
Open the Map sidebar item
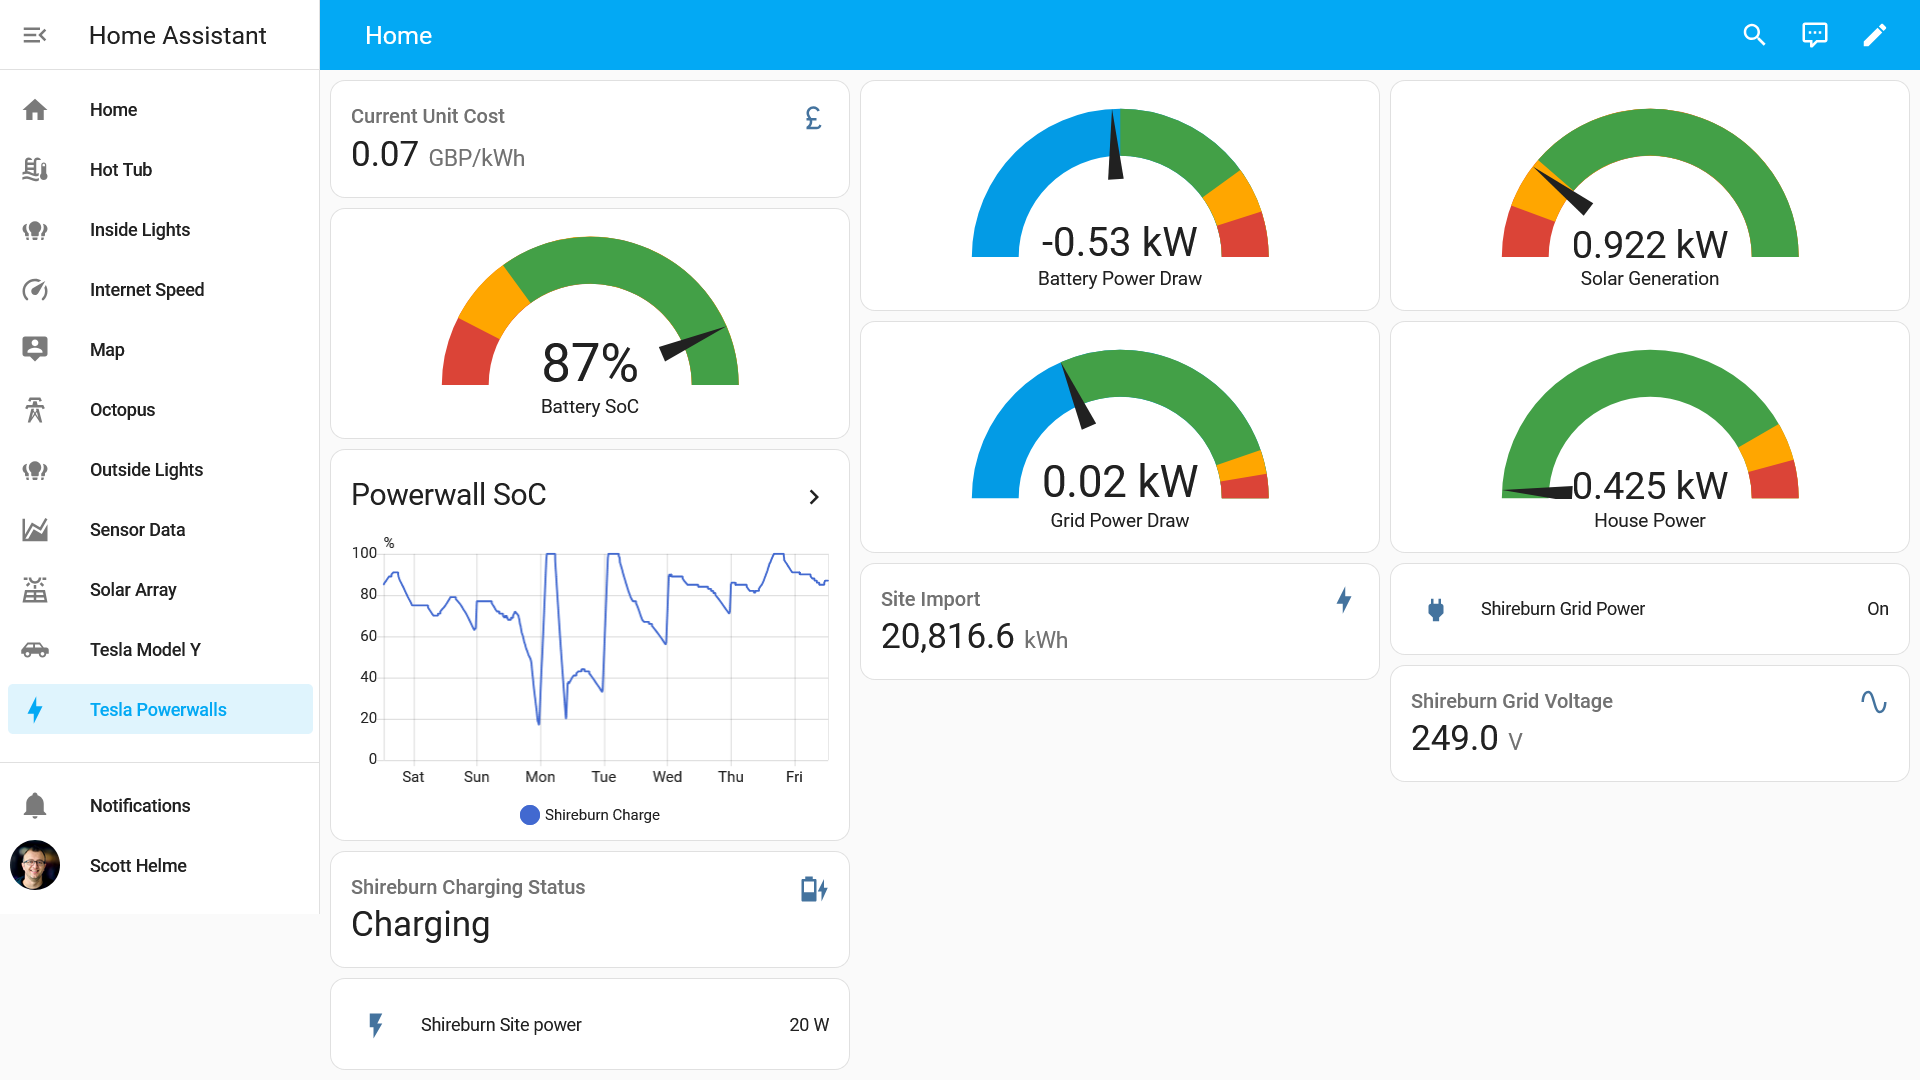pyautogui.click(x=107, y=350)
